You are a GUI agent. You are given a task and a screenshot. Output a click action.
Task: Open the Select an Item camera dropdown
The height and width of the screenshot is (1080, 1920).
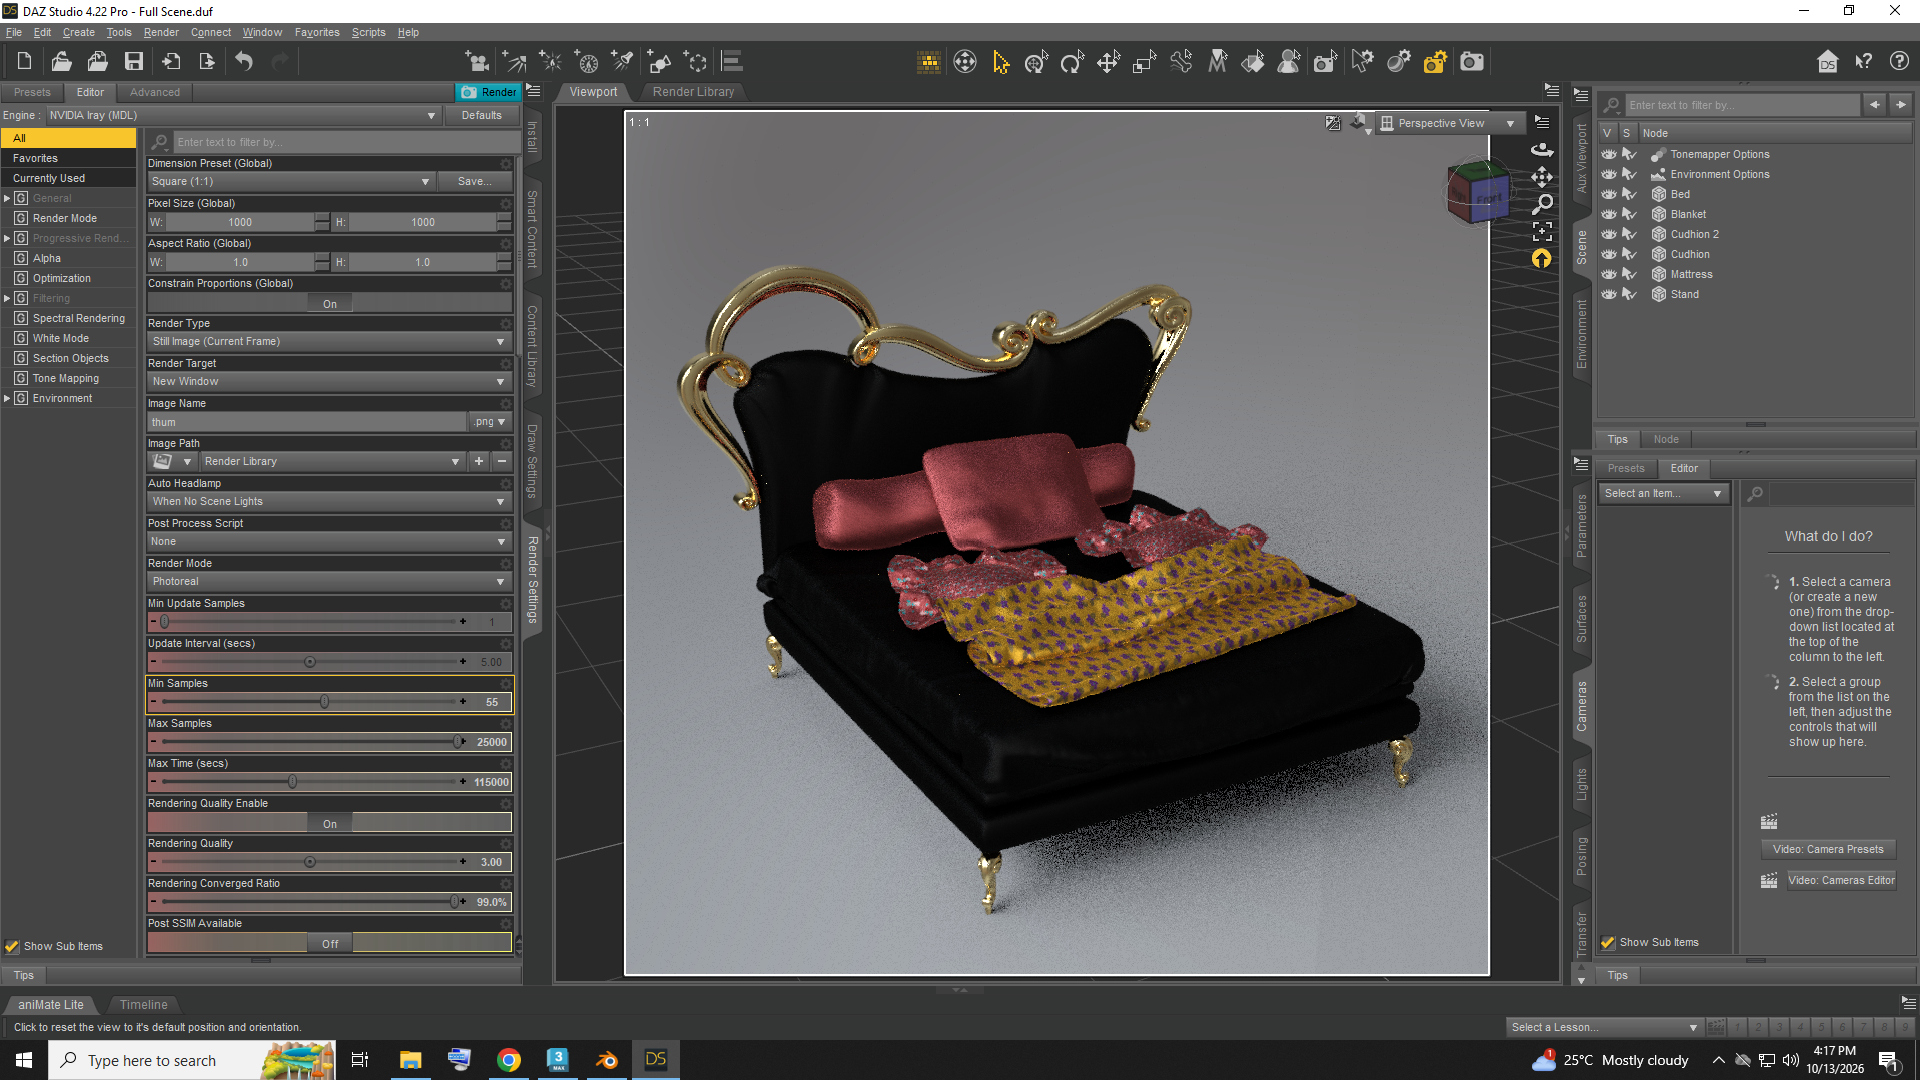coord(1663,493)
